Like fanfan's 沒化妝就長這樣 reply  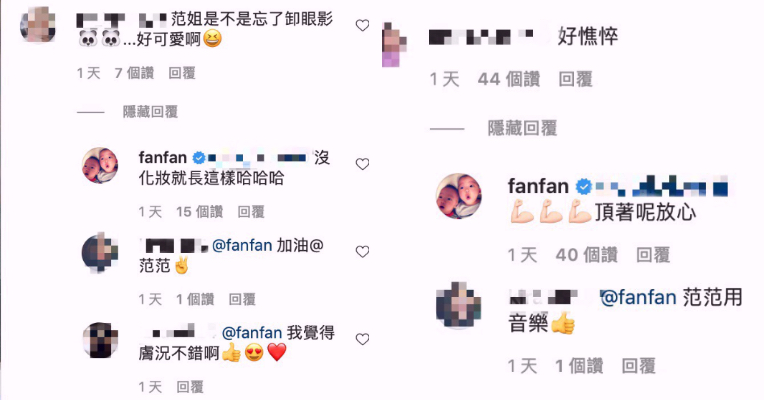point(362,164)
